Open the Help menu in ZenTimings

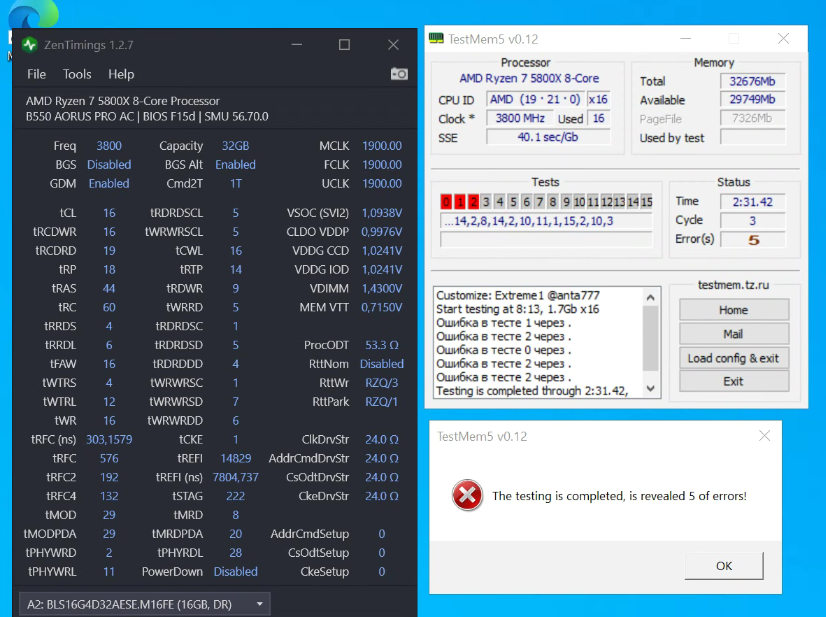(121, 74)
